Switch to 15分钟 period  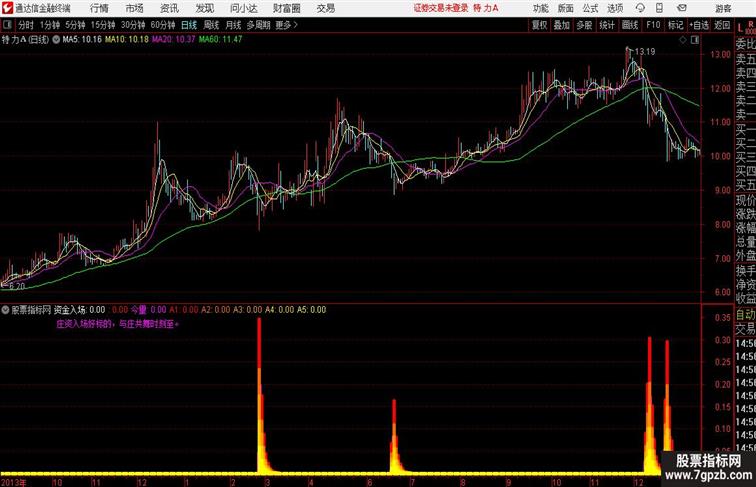[x=103, y=25]
